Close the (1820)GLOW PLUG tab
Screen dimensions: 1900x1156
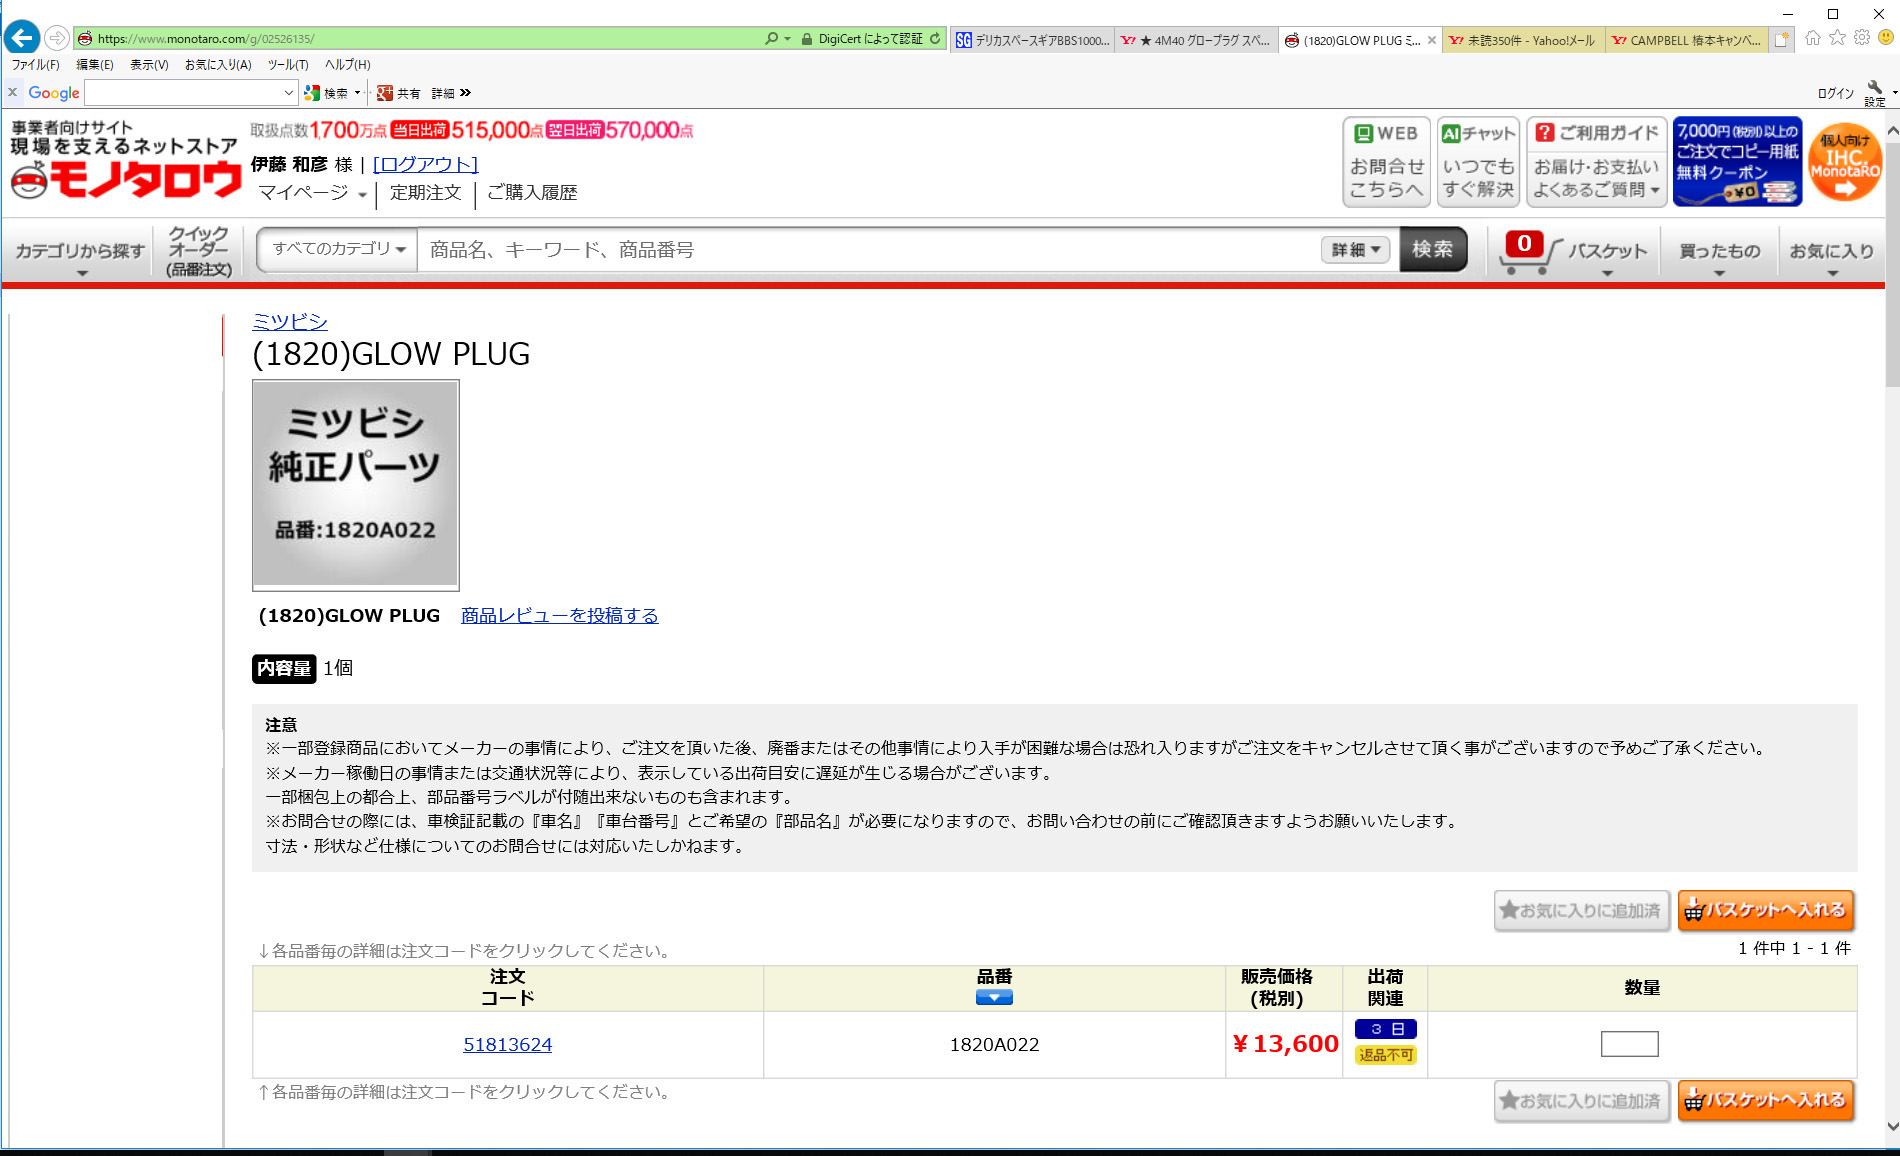[1432, 40]
